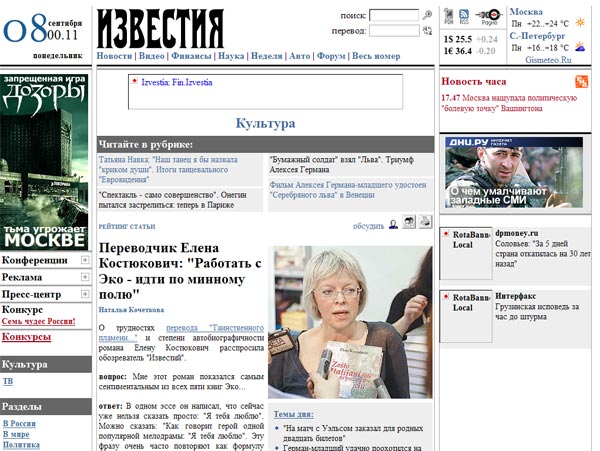Click the user icon next to обсудить
600x451 pixels.
tap(393, 225)
